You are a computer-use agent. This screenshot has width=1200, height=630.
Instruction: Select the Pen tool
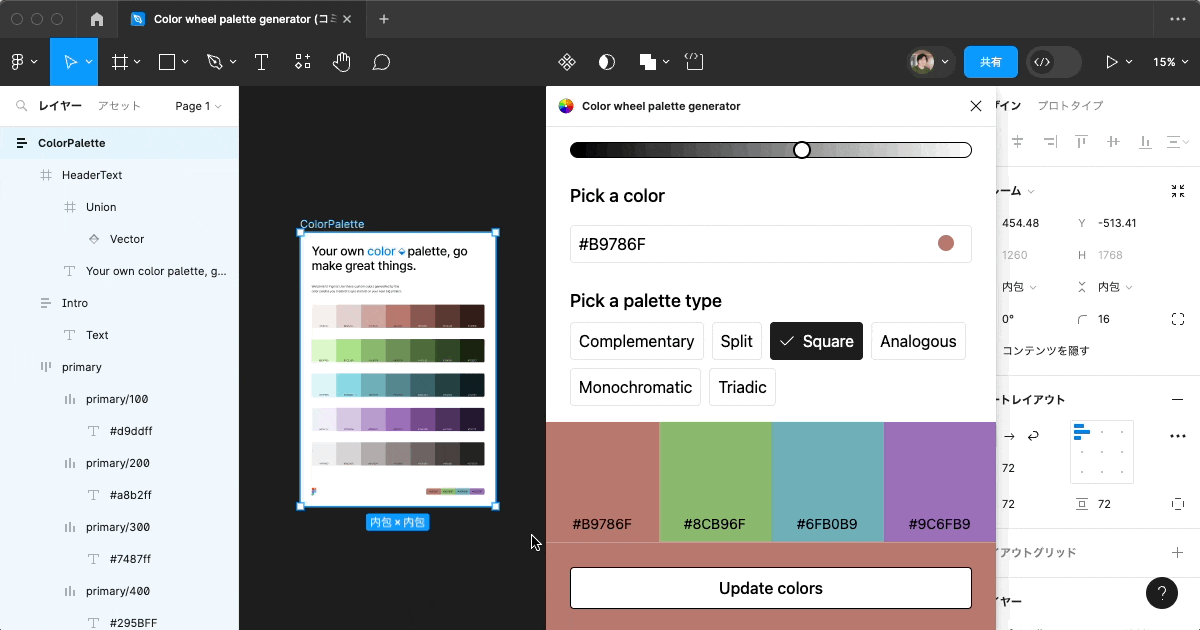click(x=215, y=61)
